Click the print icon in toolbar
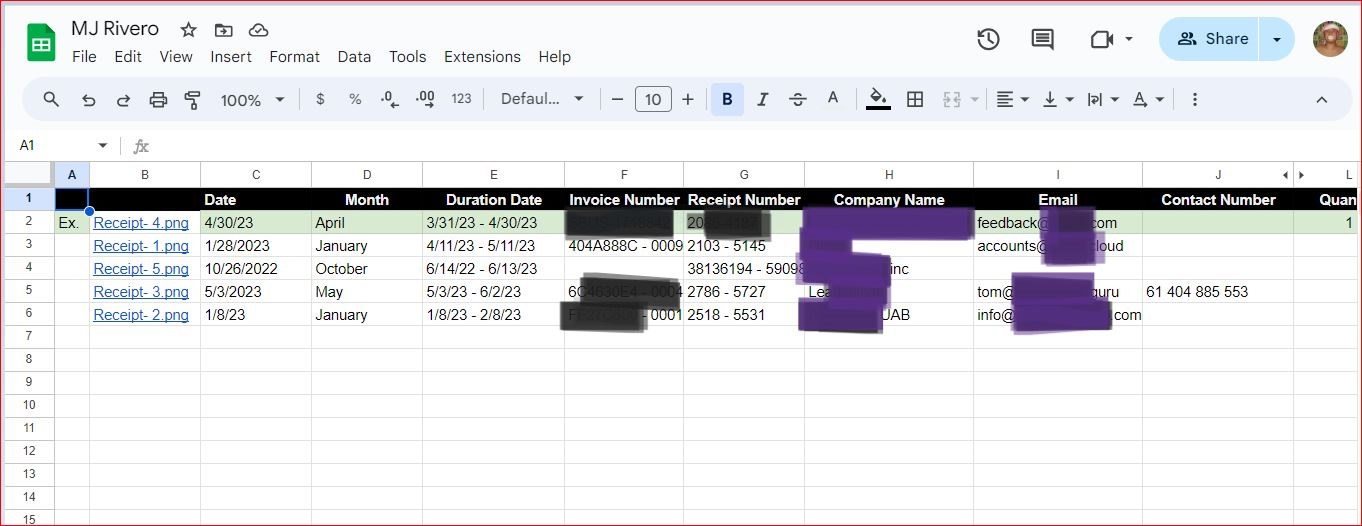The height and width of the screenshot is (526, 1362). [158, 99]
